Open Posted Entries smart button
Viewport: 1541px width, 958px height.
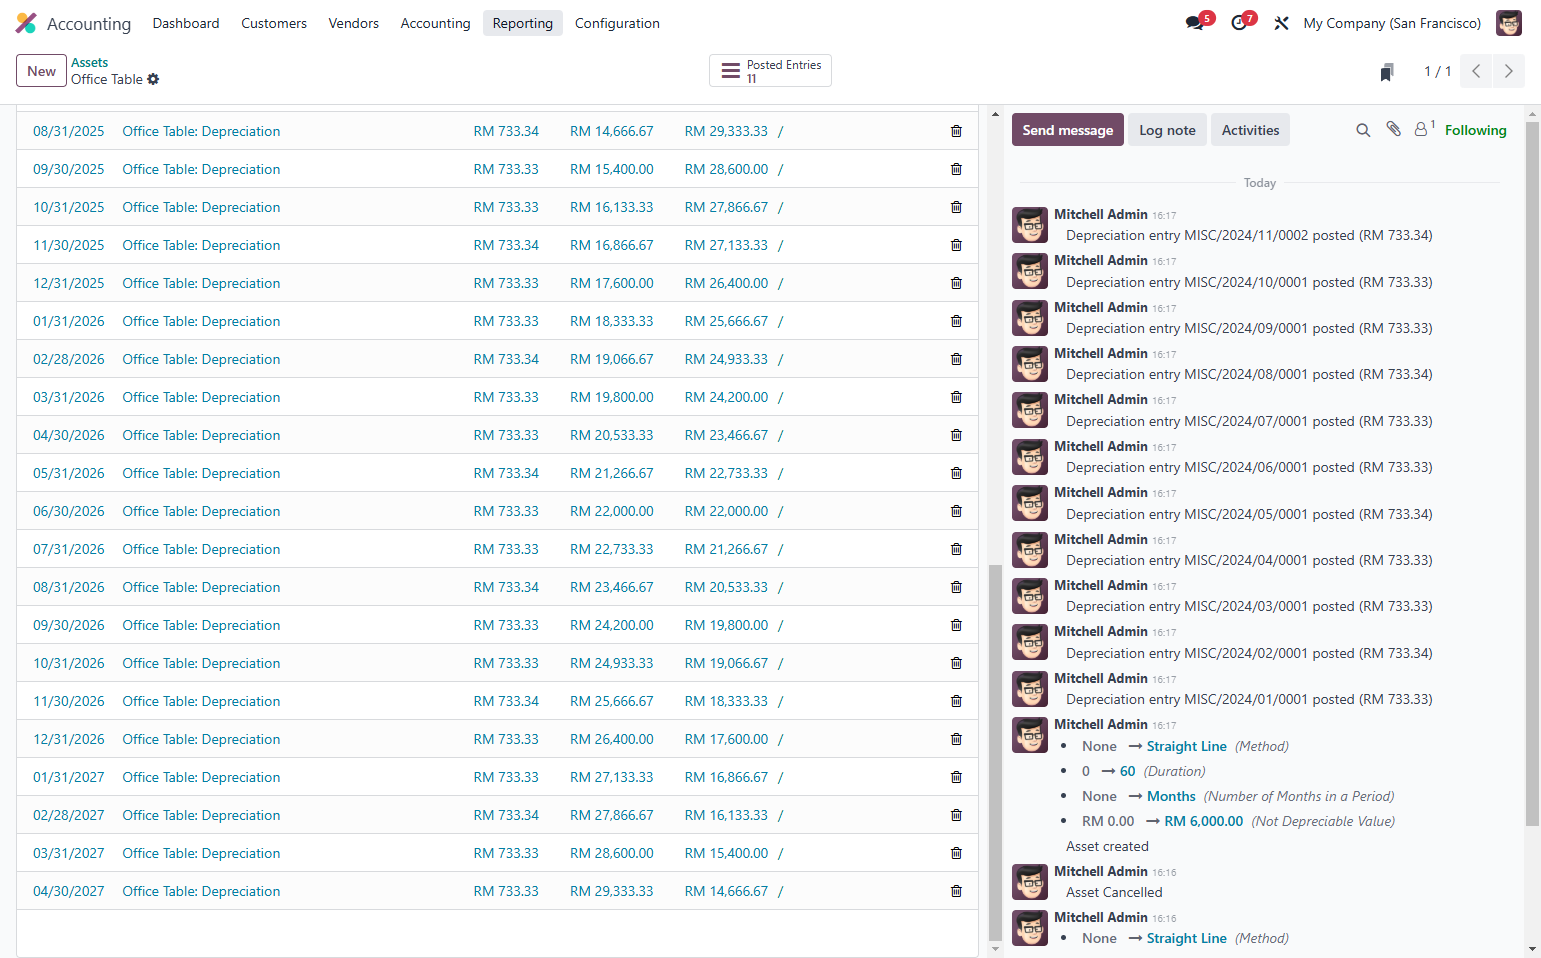pos(770,71)
